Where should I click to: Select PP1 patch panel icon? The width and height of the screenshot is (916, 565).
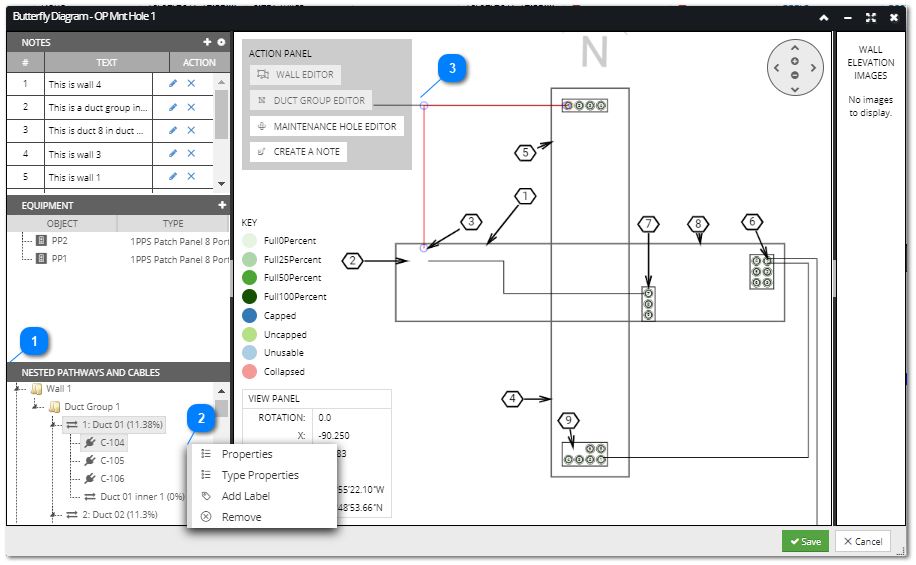(41, 258)
